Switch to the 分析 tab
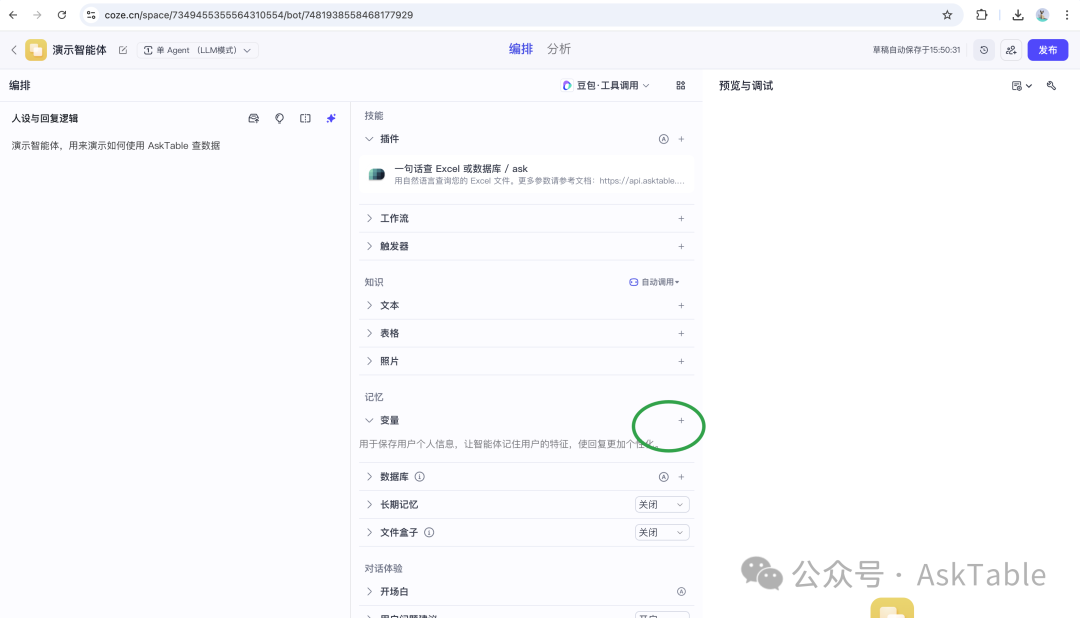Image resolution: width=1080 pixels, height=618 pixels. click(x=557, y=48)
